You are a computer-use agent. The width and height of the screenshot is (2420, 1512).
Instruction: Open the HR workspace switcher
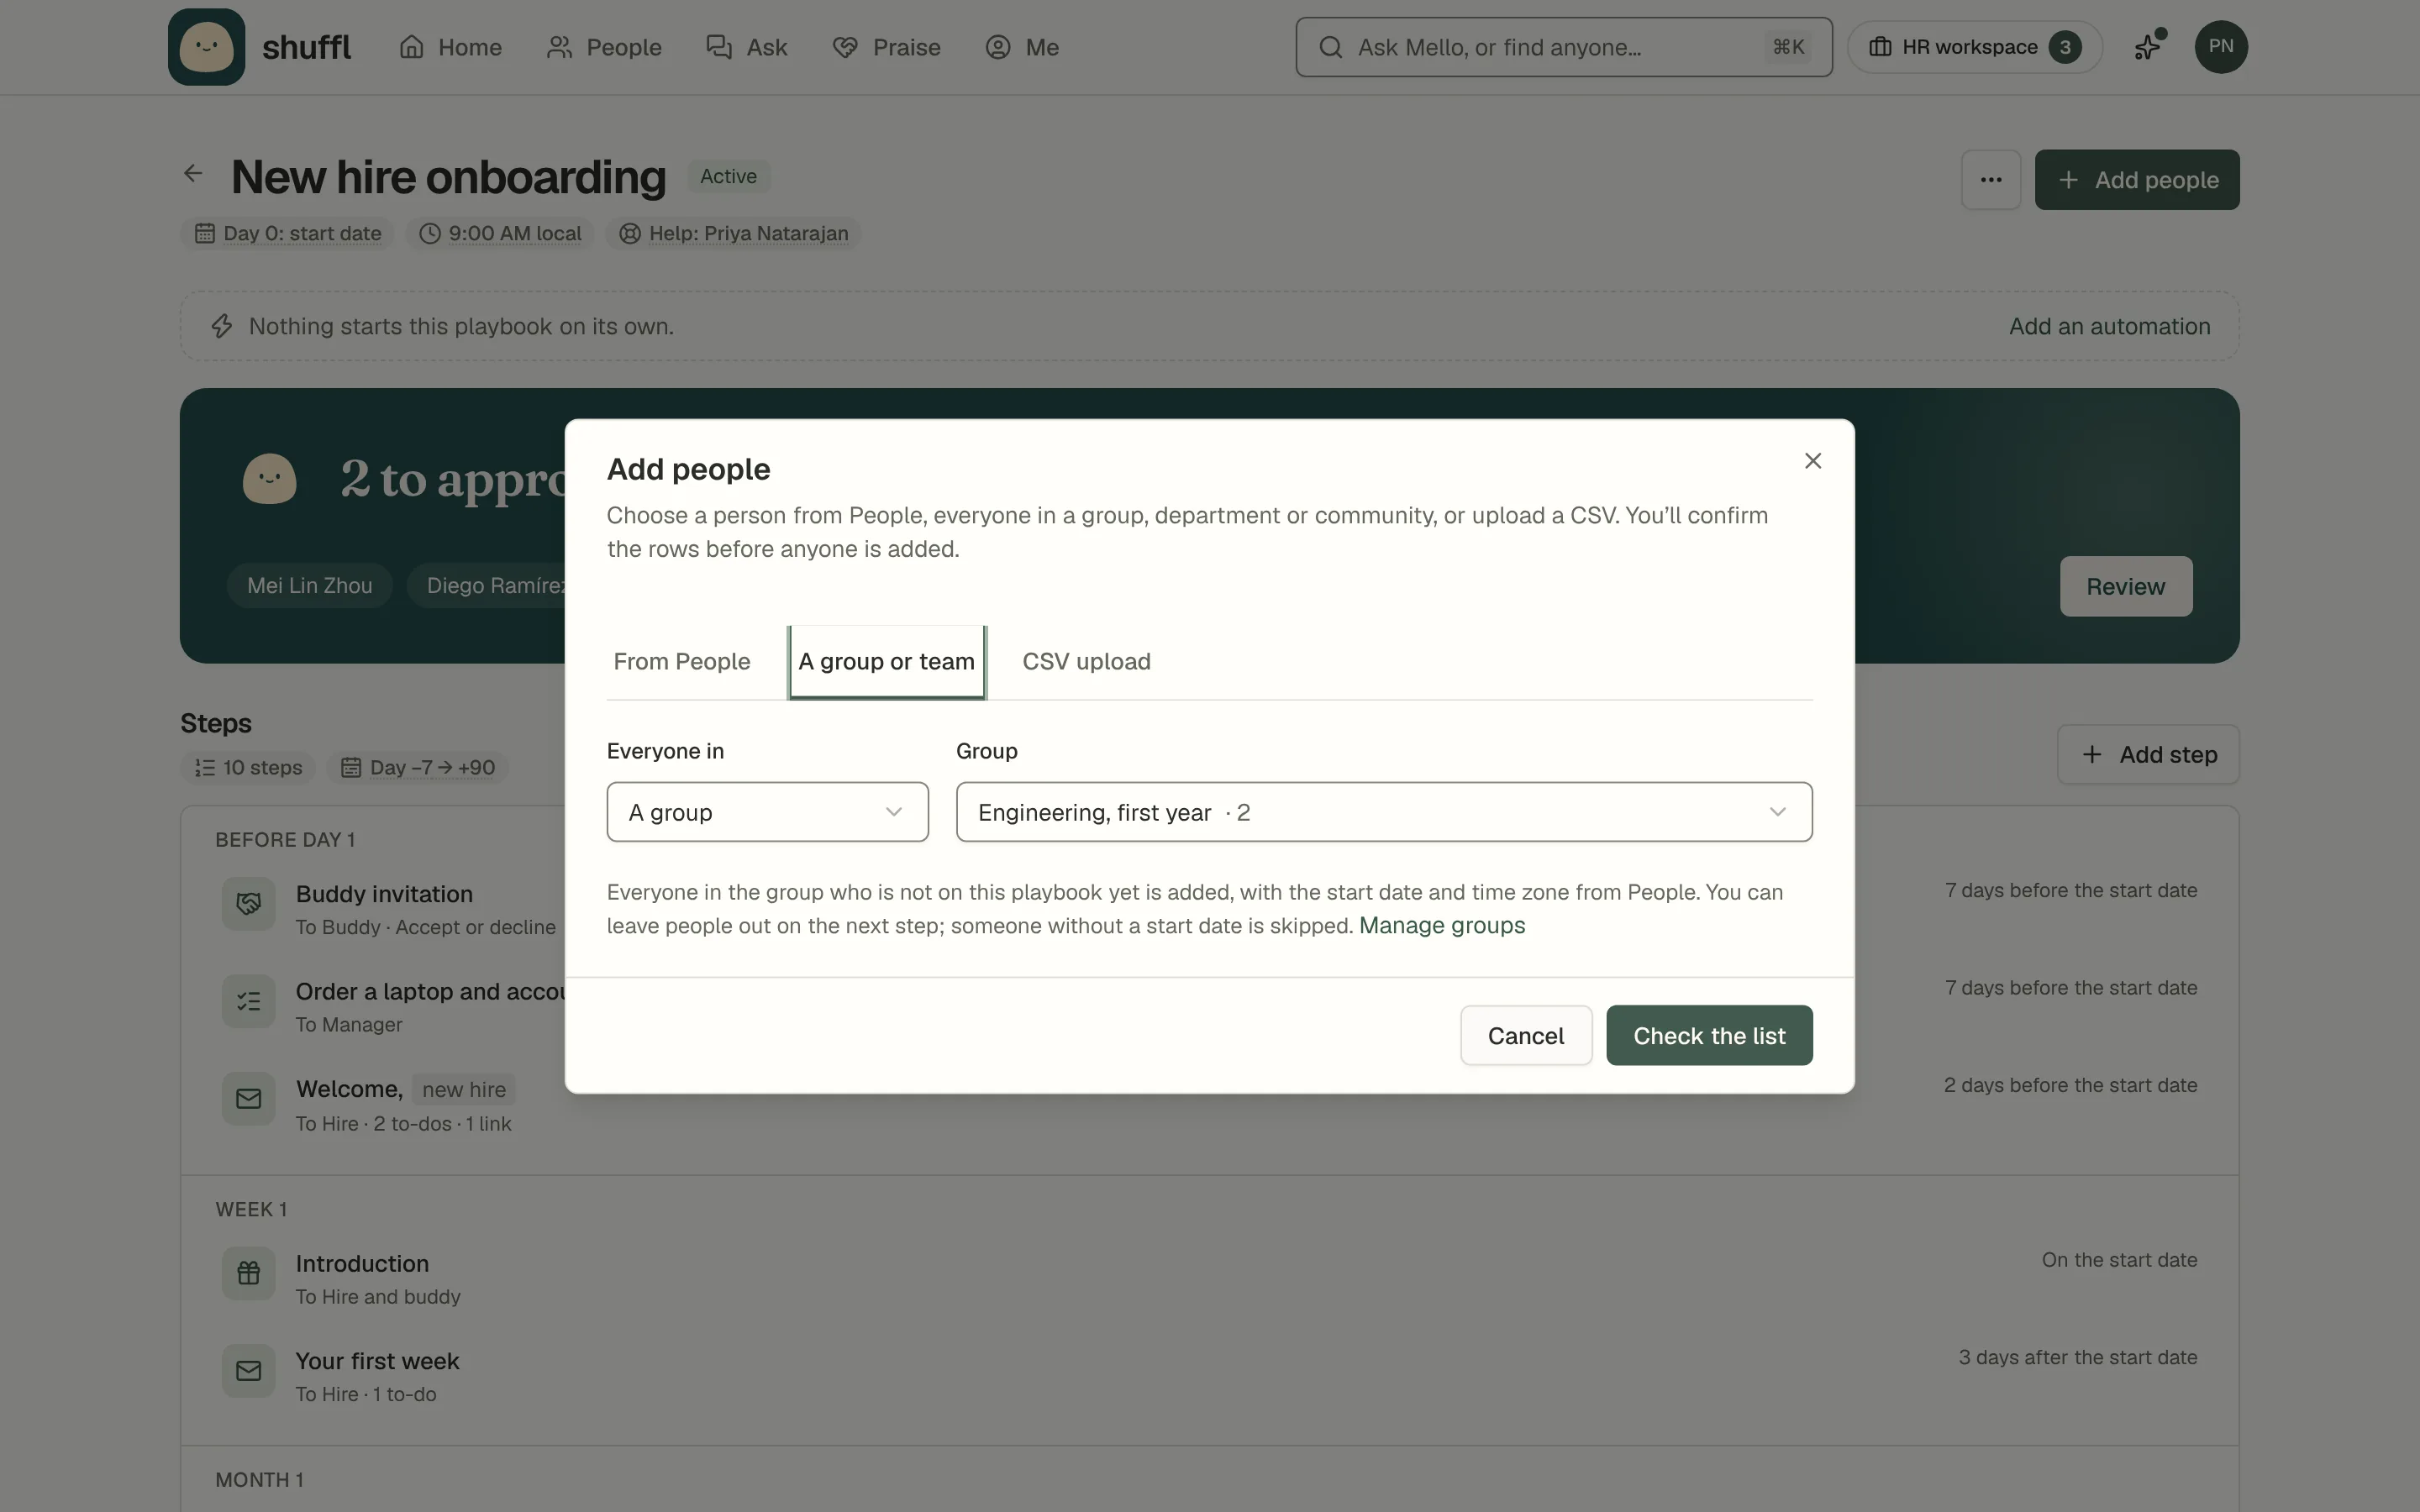[x=1974, y=47]
